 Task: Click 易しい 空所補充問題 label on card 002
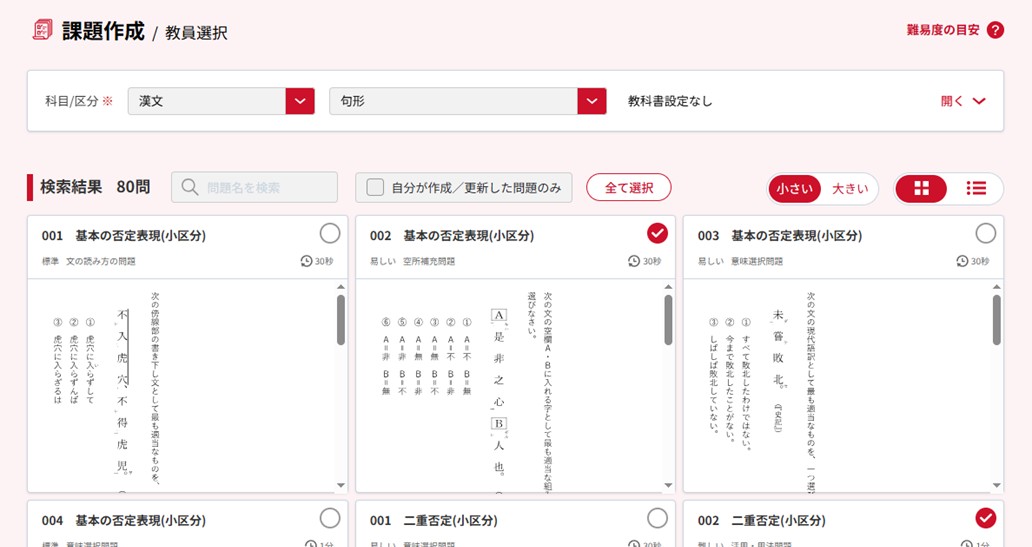(413, 261)
